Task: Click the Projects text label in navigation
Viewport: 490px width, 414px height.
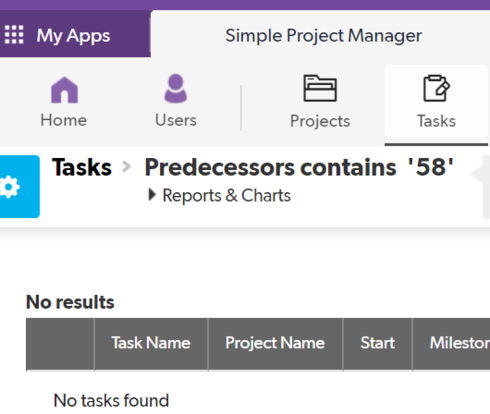Action: tap(320, 121)
